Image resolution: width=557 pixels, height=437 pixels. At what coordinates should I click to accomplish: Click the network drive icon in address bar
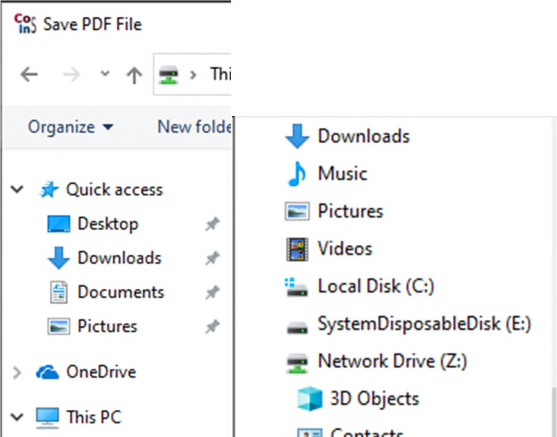click(x=168, y=75)
